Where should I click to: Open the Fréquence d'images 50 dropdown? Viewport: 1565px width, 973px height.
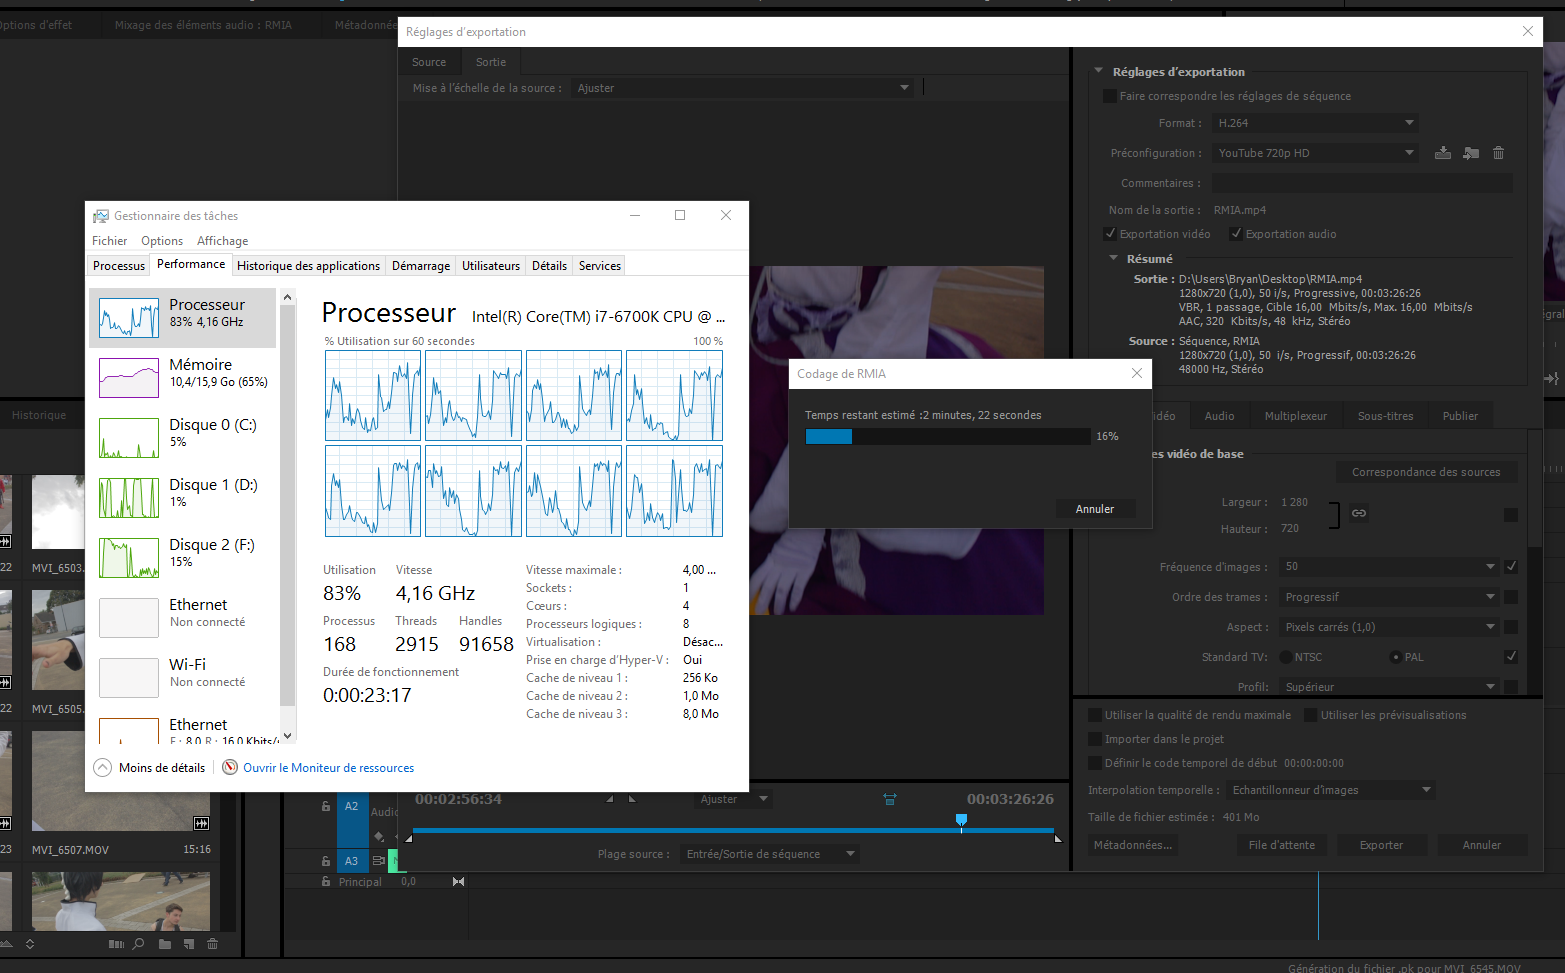tap(1388, 566)
